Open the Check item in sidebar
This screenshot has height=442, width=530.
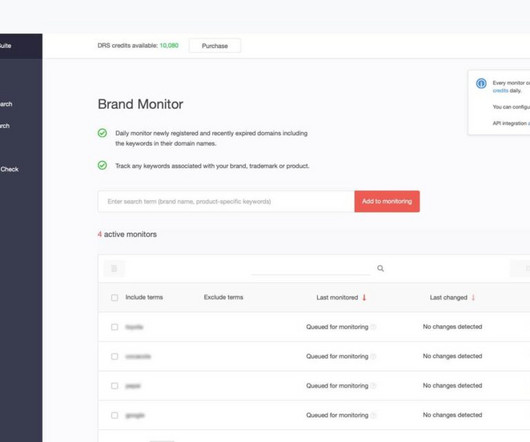click(9, 169)
